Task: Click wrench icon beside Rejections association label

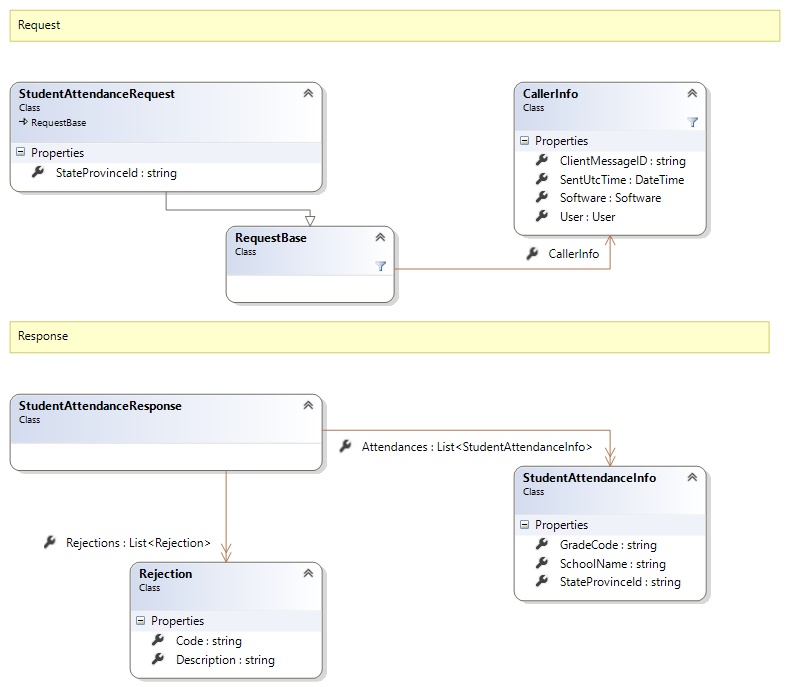Action: click(x=50, y=543)
